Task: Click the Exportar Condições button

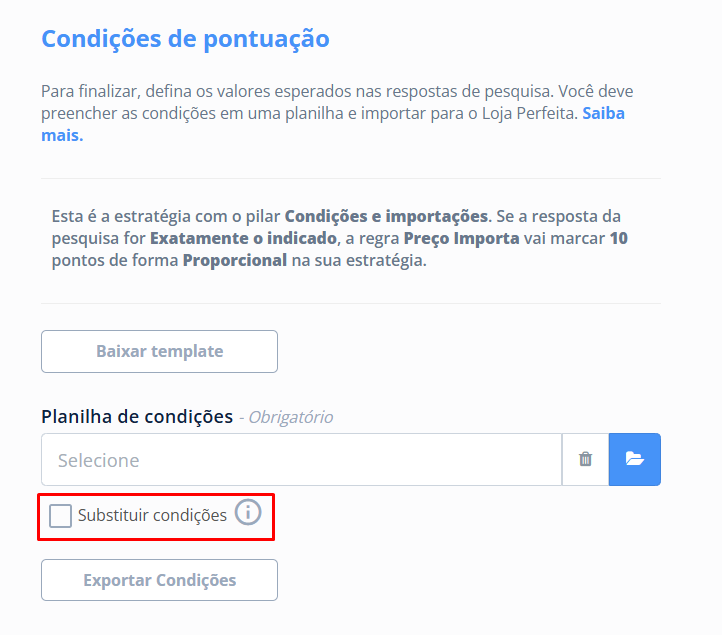Action: click(x=159, y=580)
